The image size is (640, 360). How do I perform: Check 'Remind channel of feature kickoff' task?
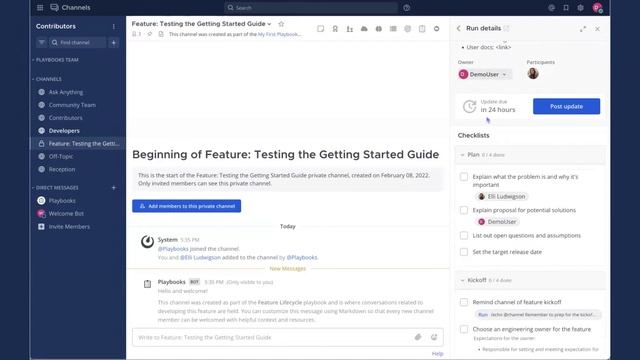pyautogui.click(x=464, y=302)
